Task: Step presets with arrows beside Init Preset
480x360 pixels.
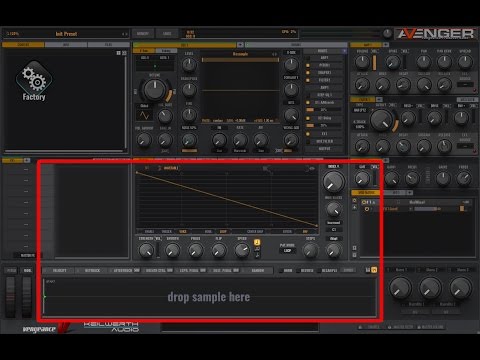Action: coord(124,34)
